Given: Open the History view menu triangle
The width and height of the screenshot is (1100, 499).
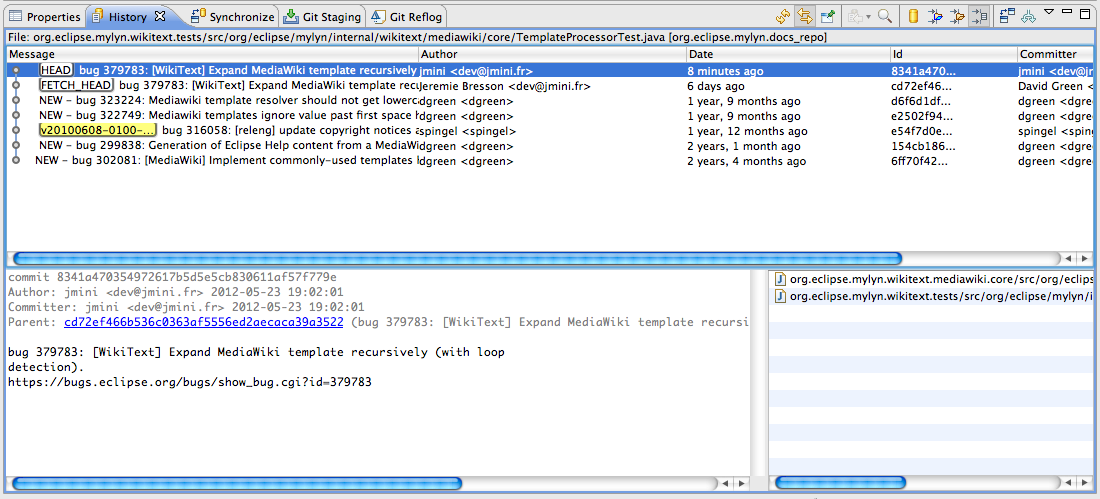Looking at the screenshot, I should [1049, 12].
